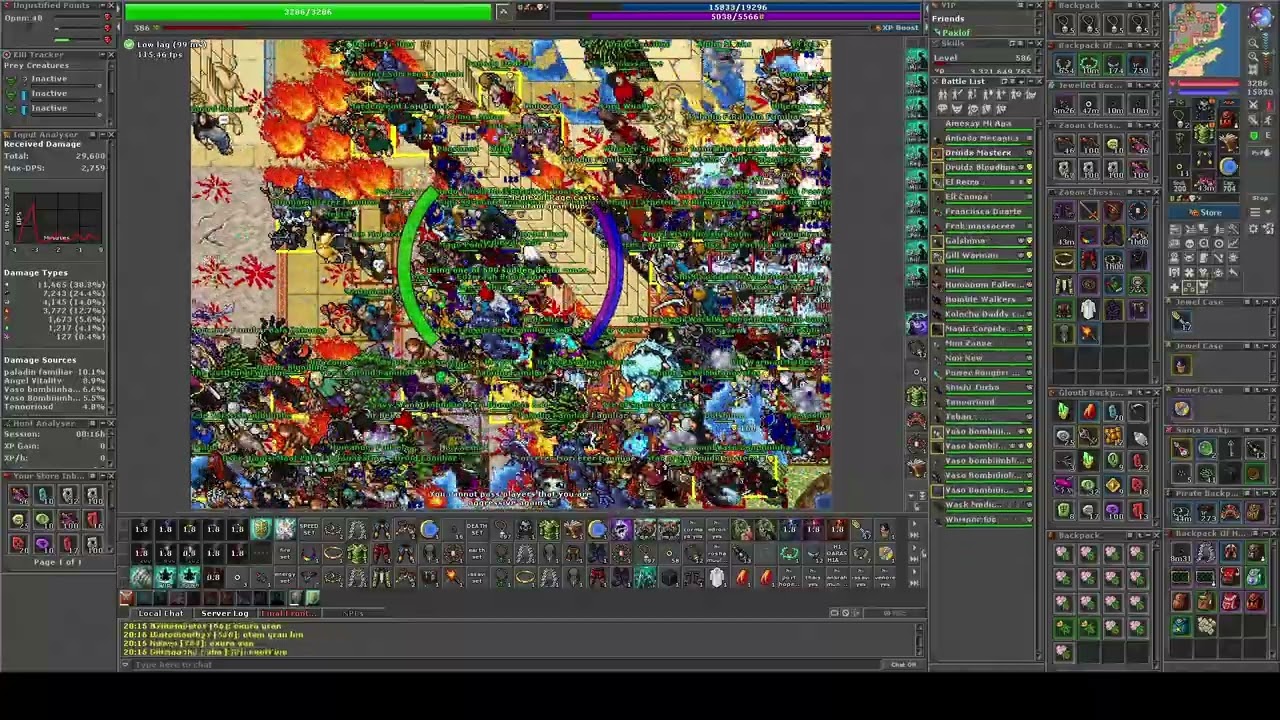Activate the energy set action button

285,577
